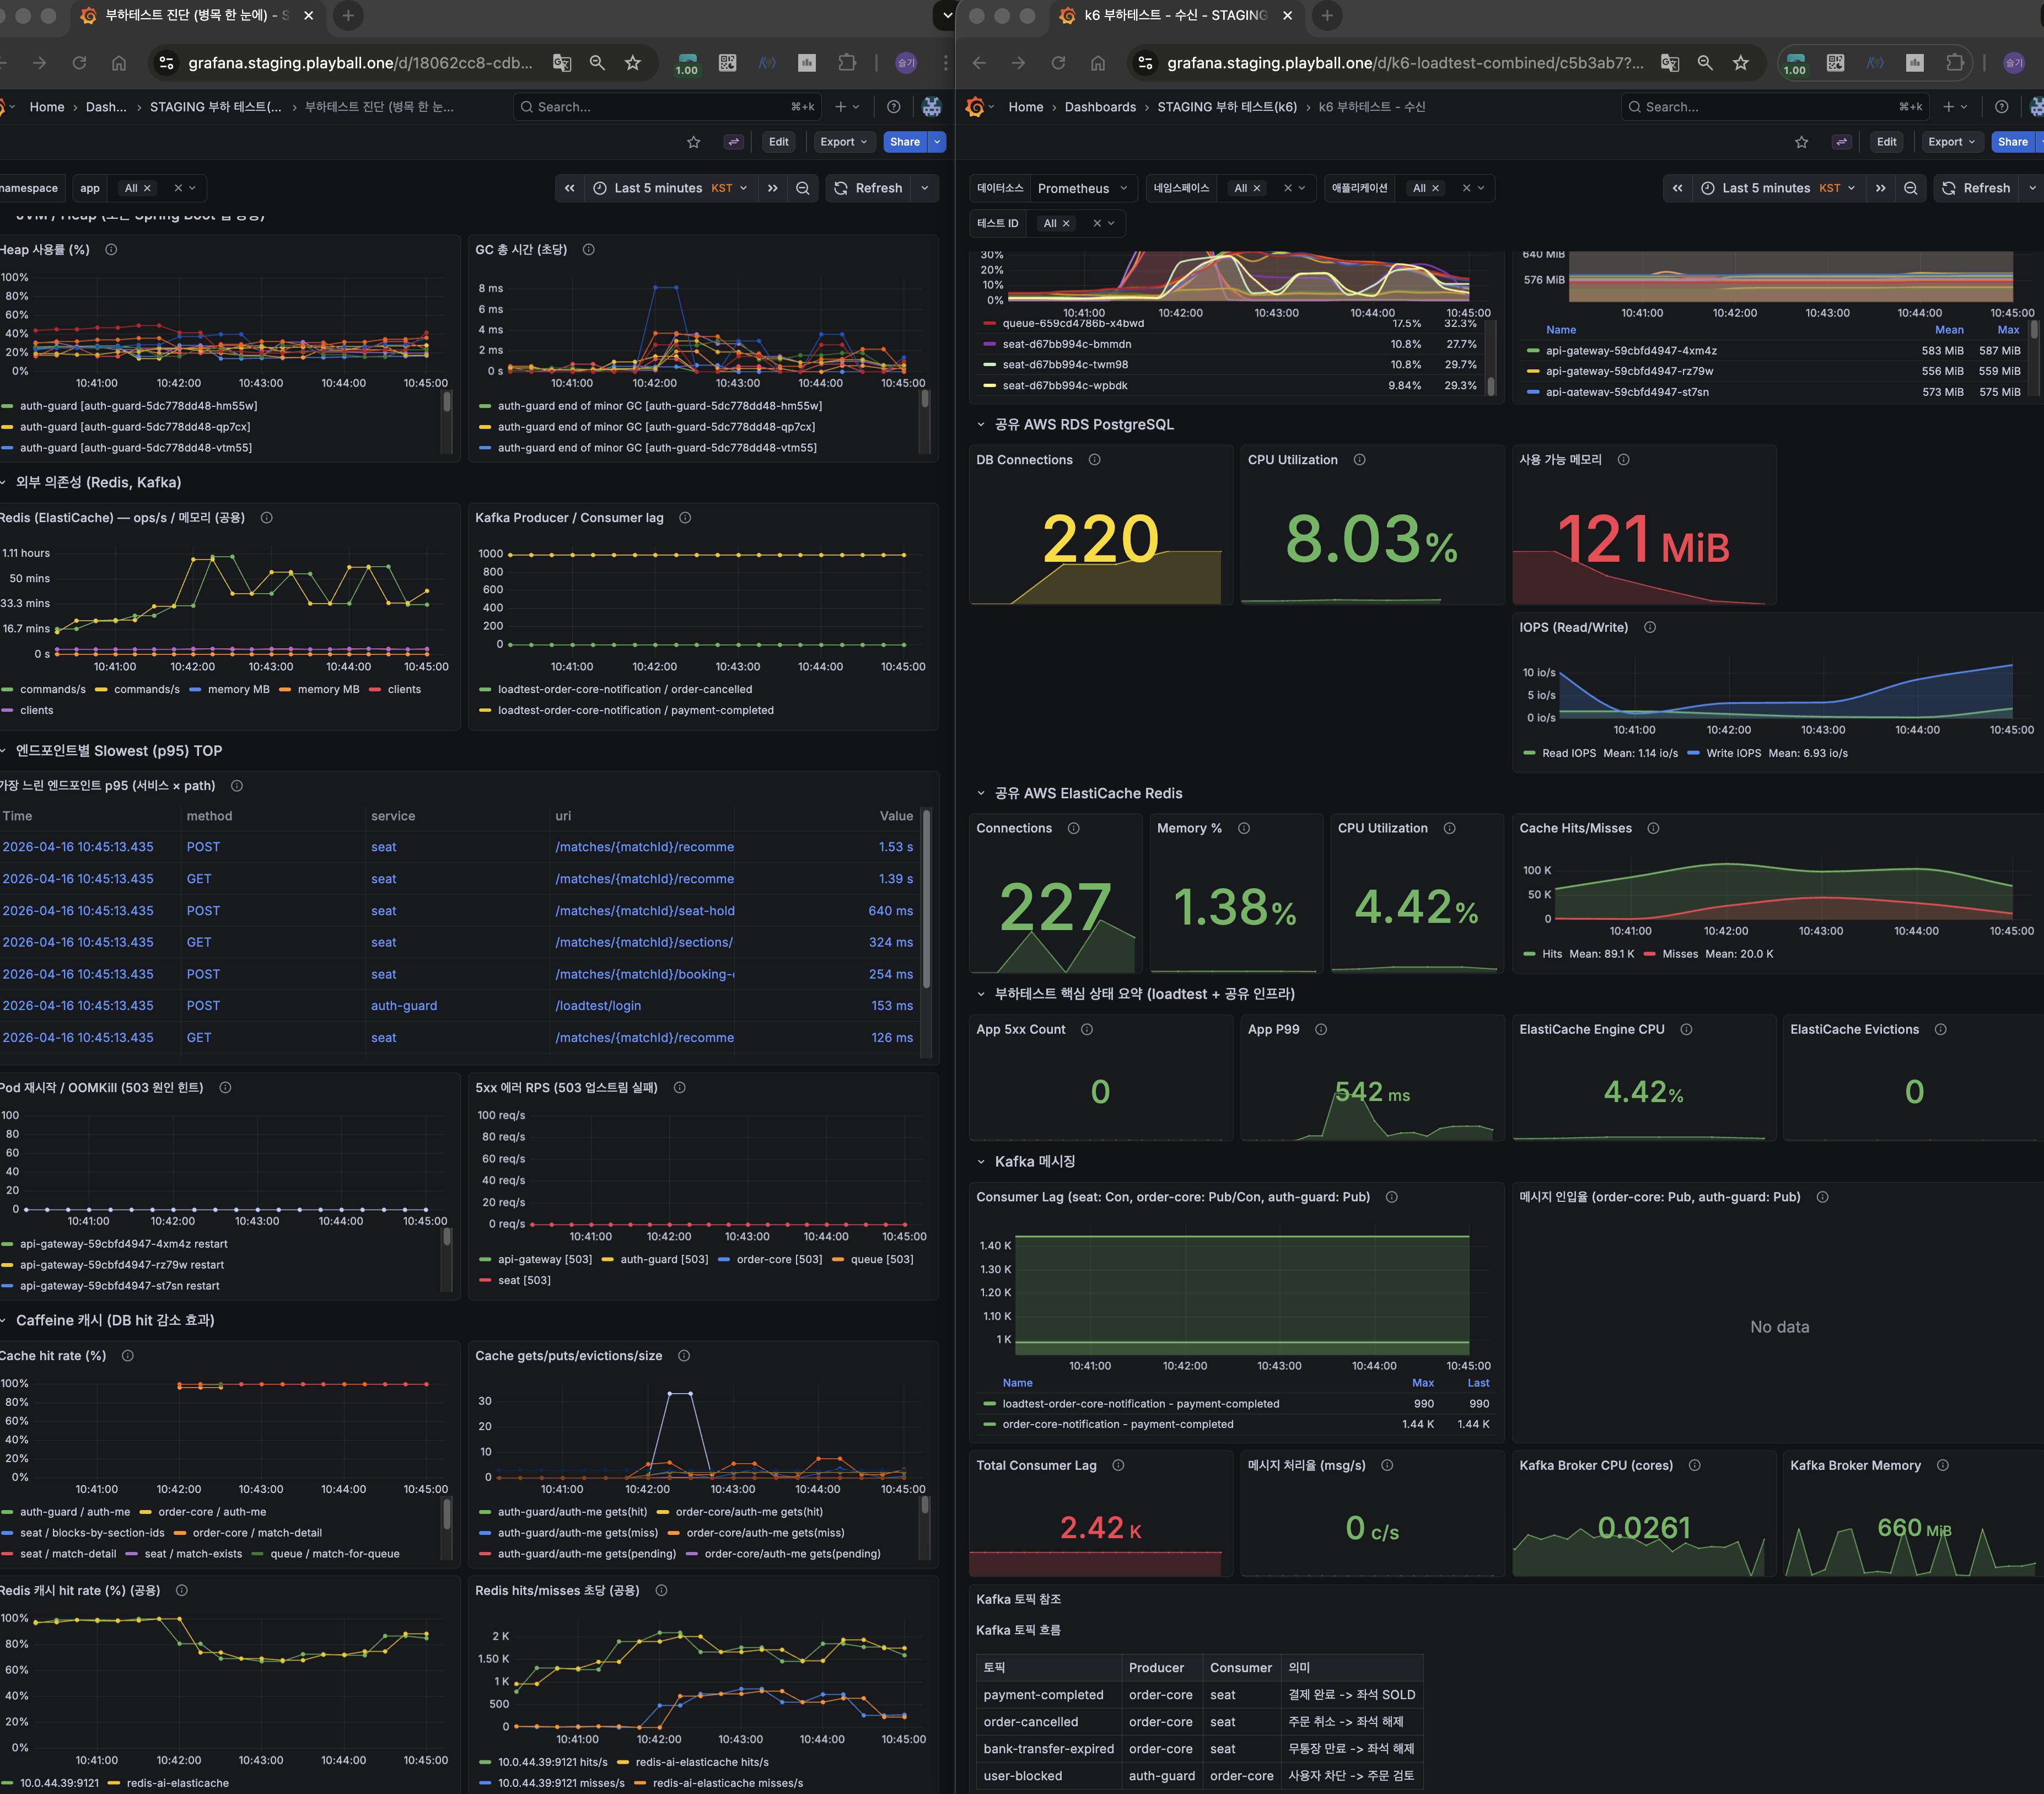2044x1794 pixels.
Task: Click the bookmark star in left browser address bar
Action: [633, 63]
